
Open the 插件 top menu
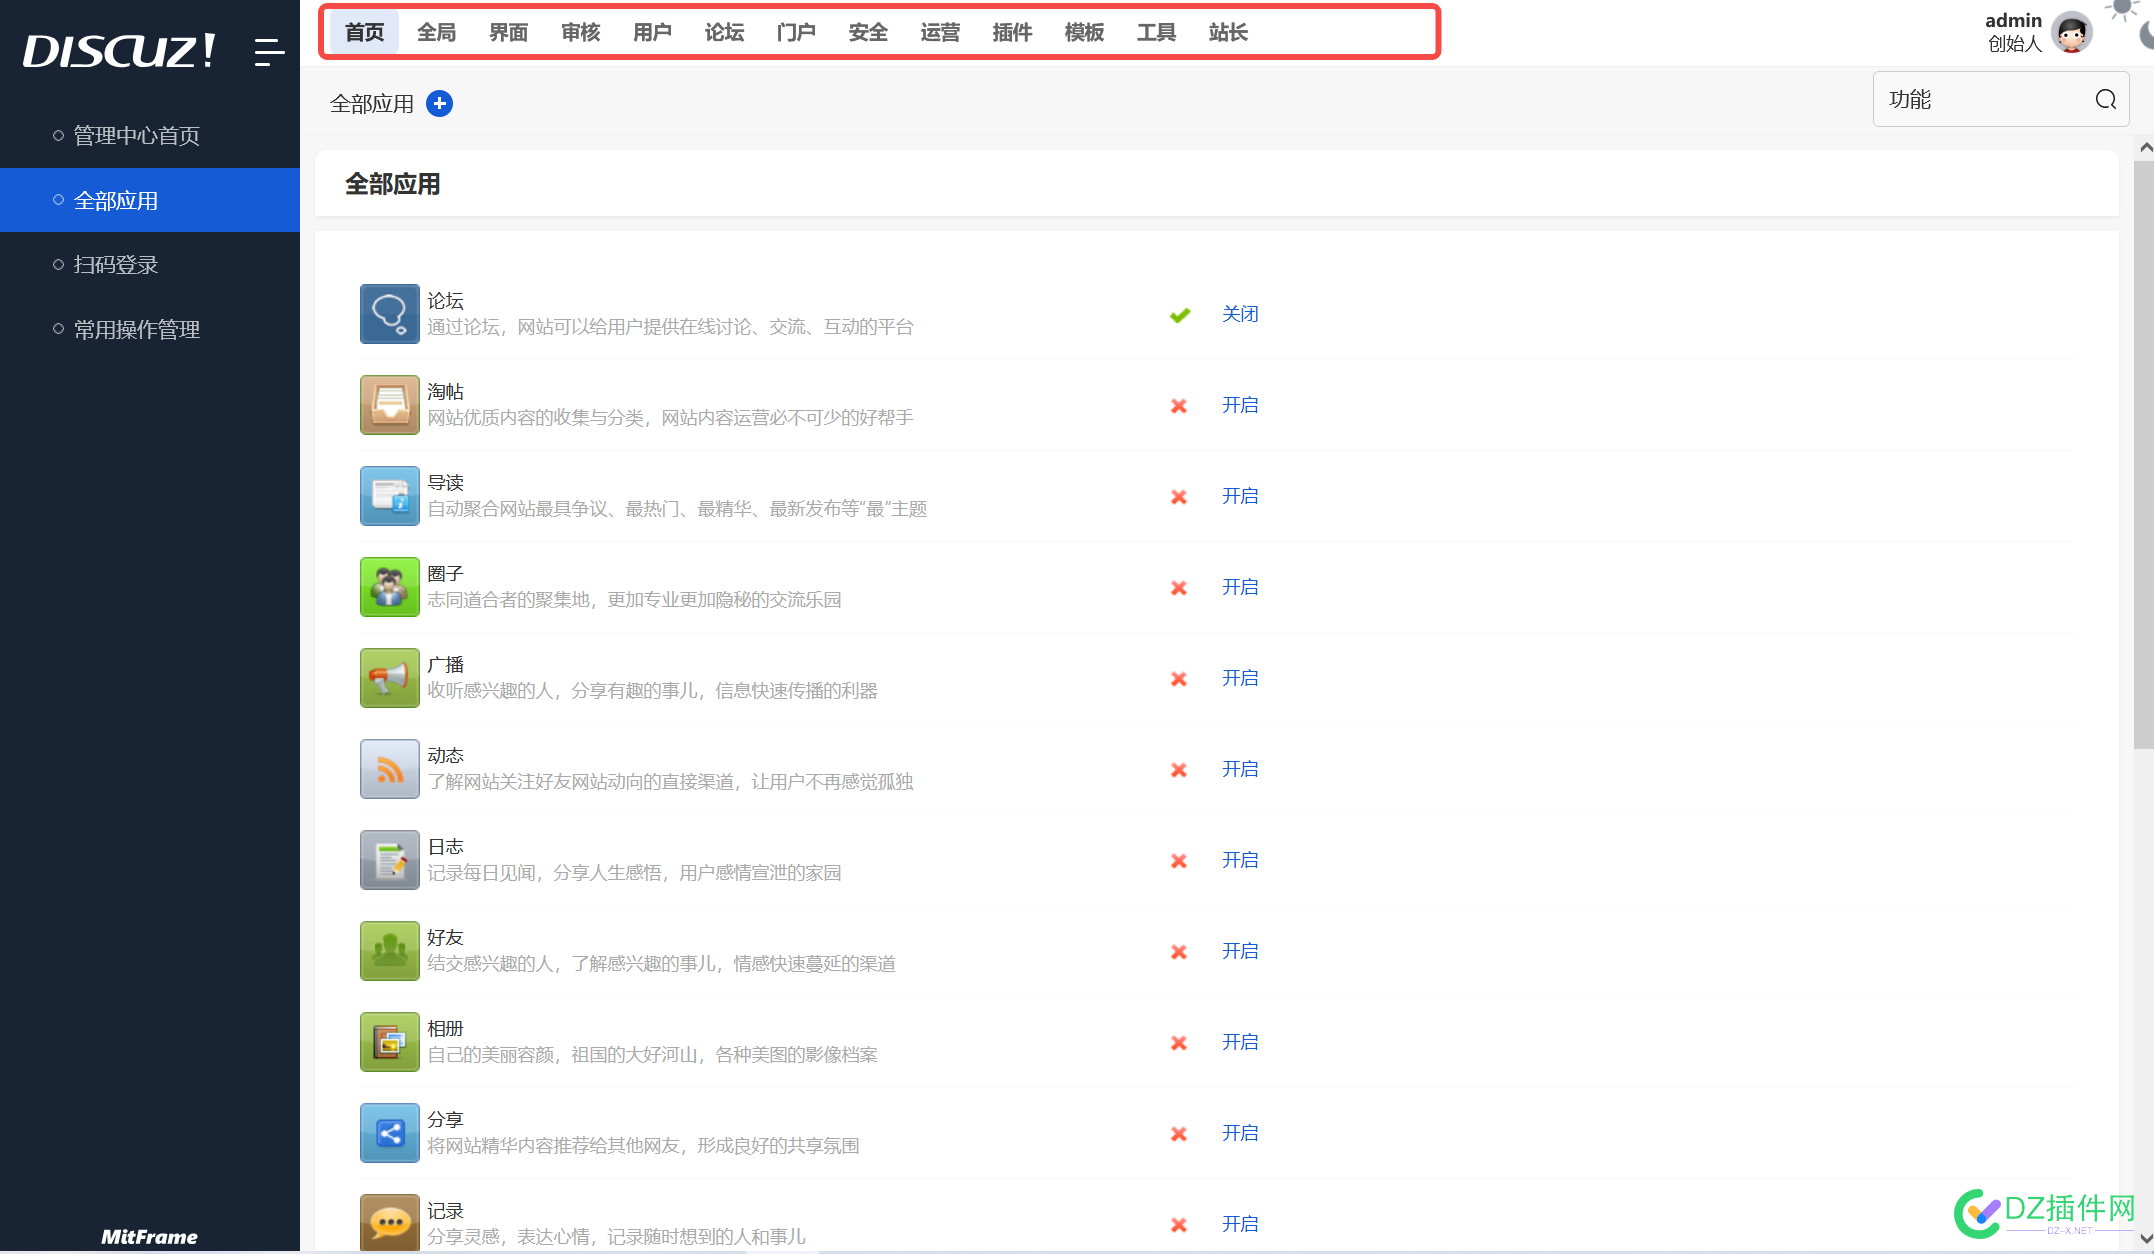point(1013,32)
